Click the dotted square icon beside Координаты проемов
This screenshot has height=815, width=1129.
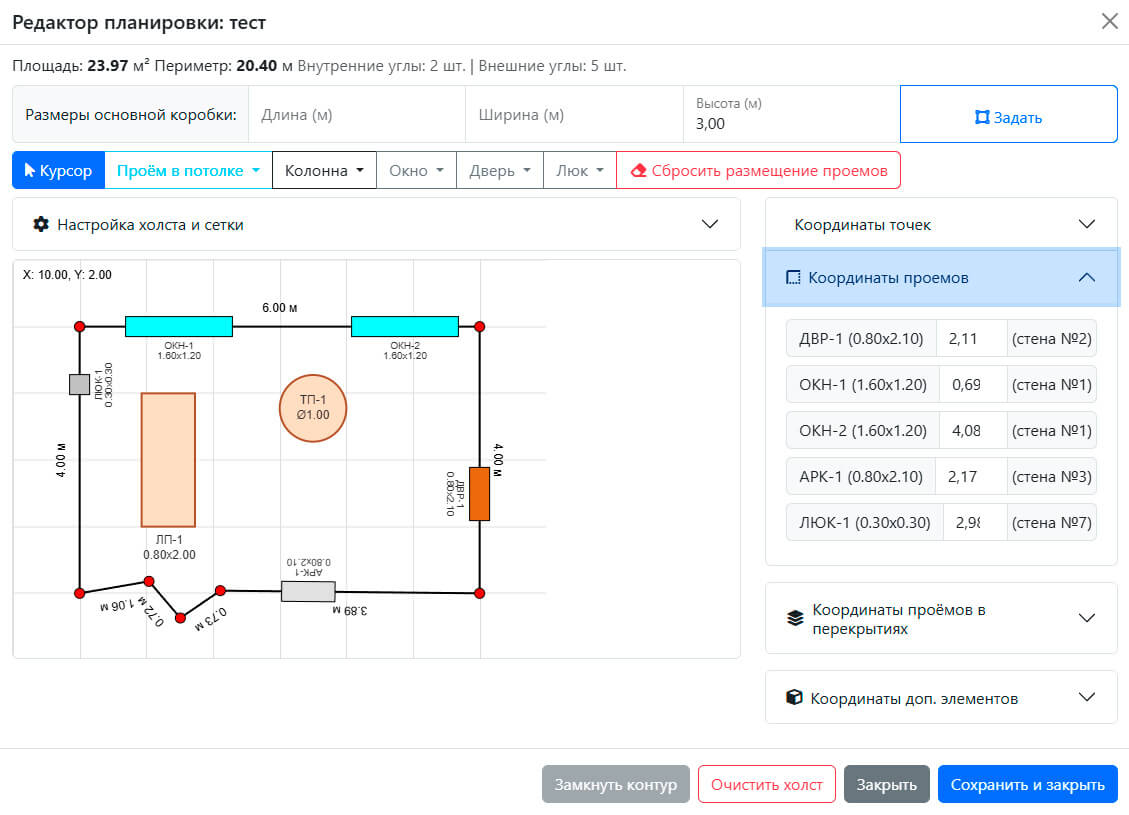pyautogui.click(x=793, y=278)
